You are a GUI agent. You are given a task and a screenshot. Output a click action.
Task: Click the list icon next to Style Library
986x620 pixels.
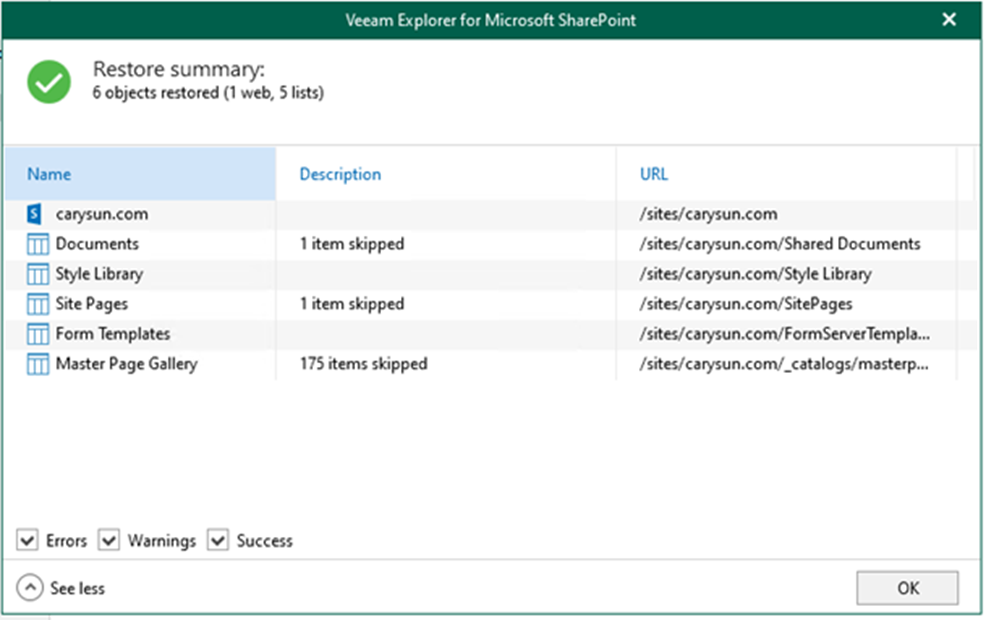37,274
